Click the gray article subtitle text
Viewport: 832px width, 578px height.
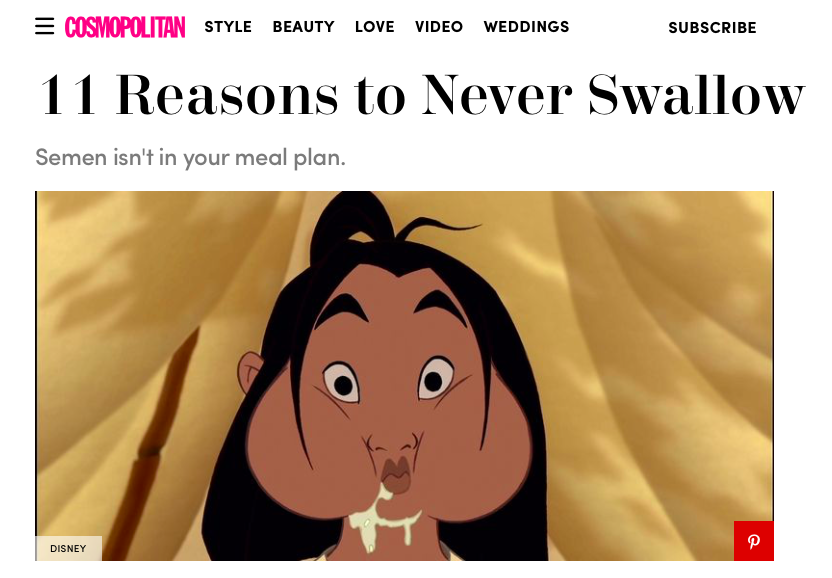pyautogui.click(x=190, y=158)
